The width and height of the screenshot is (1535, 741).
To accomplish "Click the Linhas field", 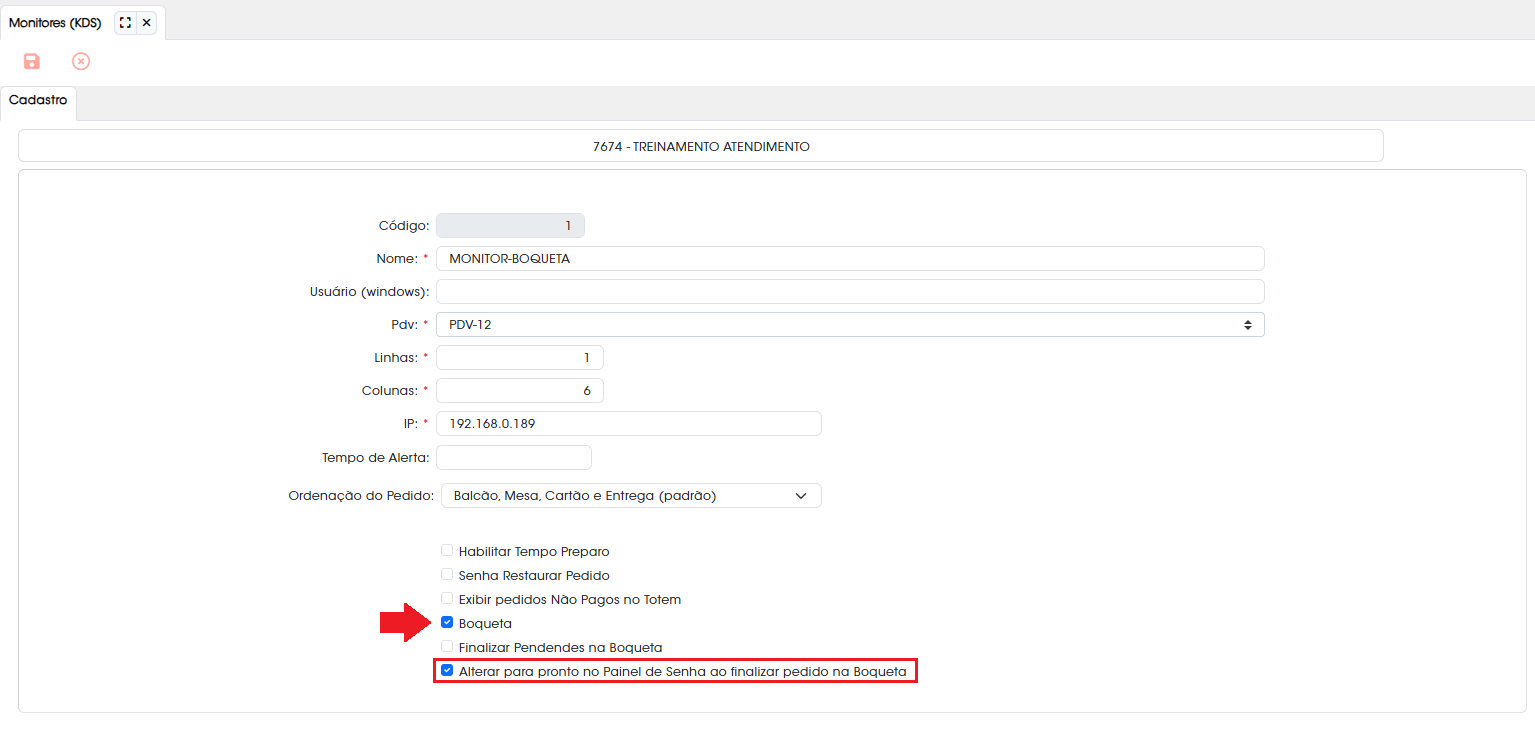I will pos(520,357).
